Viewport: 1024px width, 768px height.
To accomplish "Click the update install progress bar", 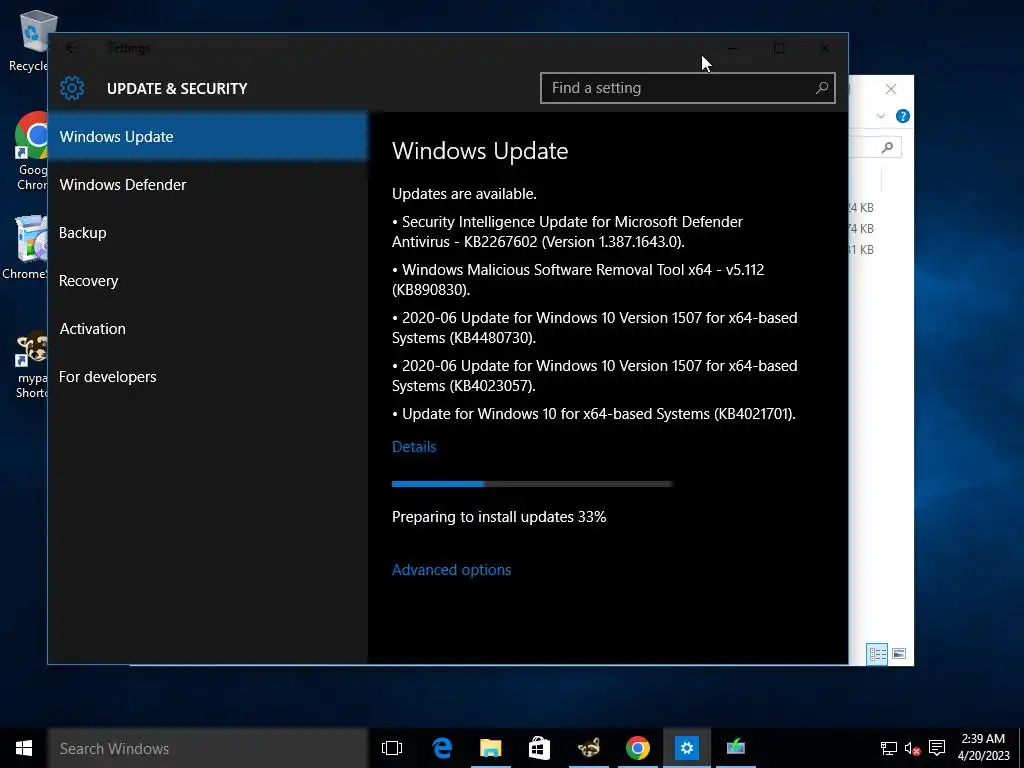I will [532, 484].
